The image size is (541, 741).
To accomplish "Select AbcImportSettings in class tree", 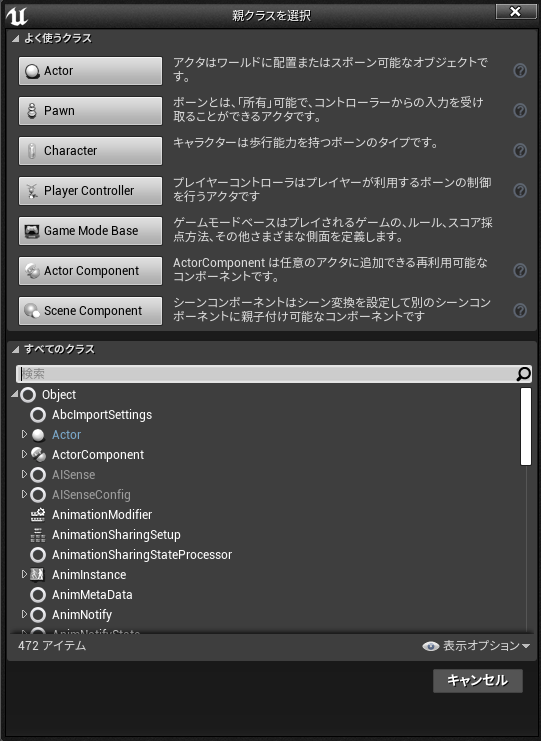I will pos(102,415).
